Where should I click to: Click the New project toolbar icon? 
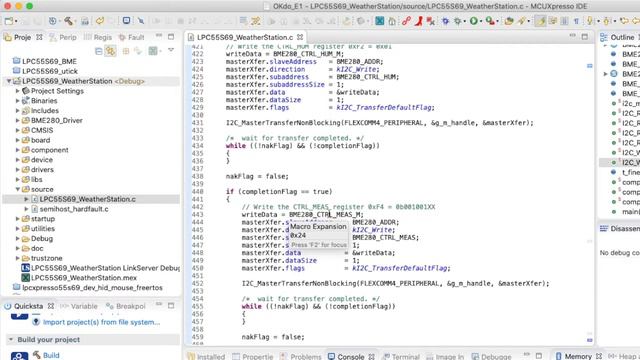(x=9, y=21)
